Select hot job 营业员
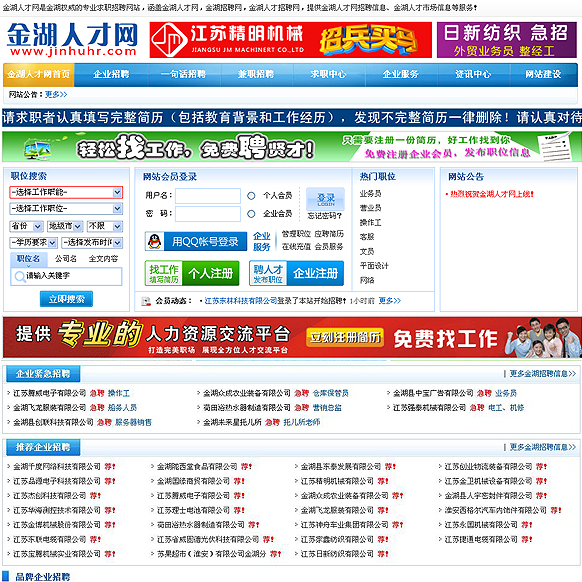Screen dimensions: 582x582 pos(370,208)
